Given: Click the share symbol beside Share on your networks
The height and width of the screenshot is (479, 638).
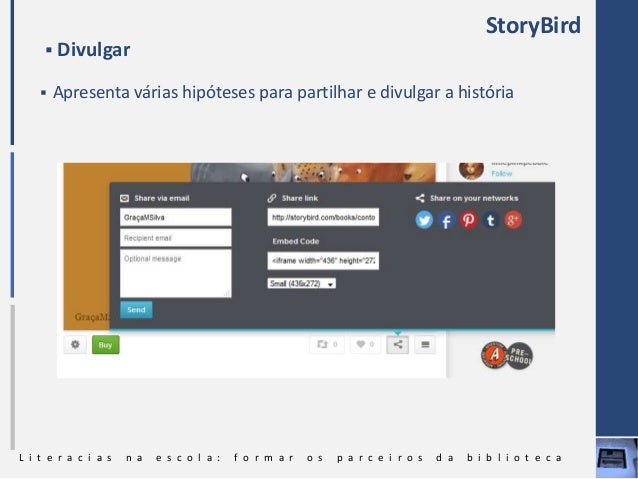Looking at the screenshot, I should [420, 198].
